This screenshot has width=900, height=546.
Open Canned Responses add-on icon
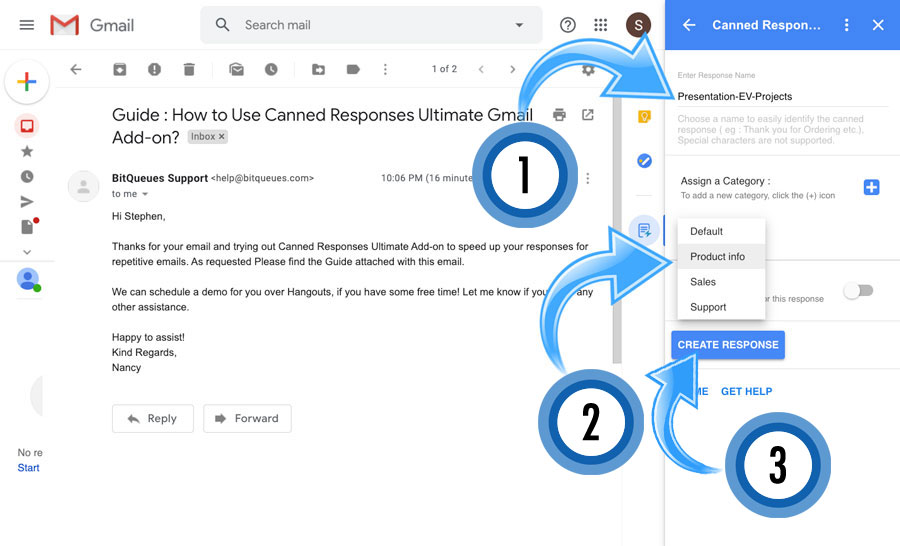pyautogui.click(x=645, y=230)
